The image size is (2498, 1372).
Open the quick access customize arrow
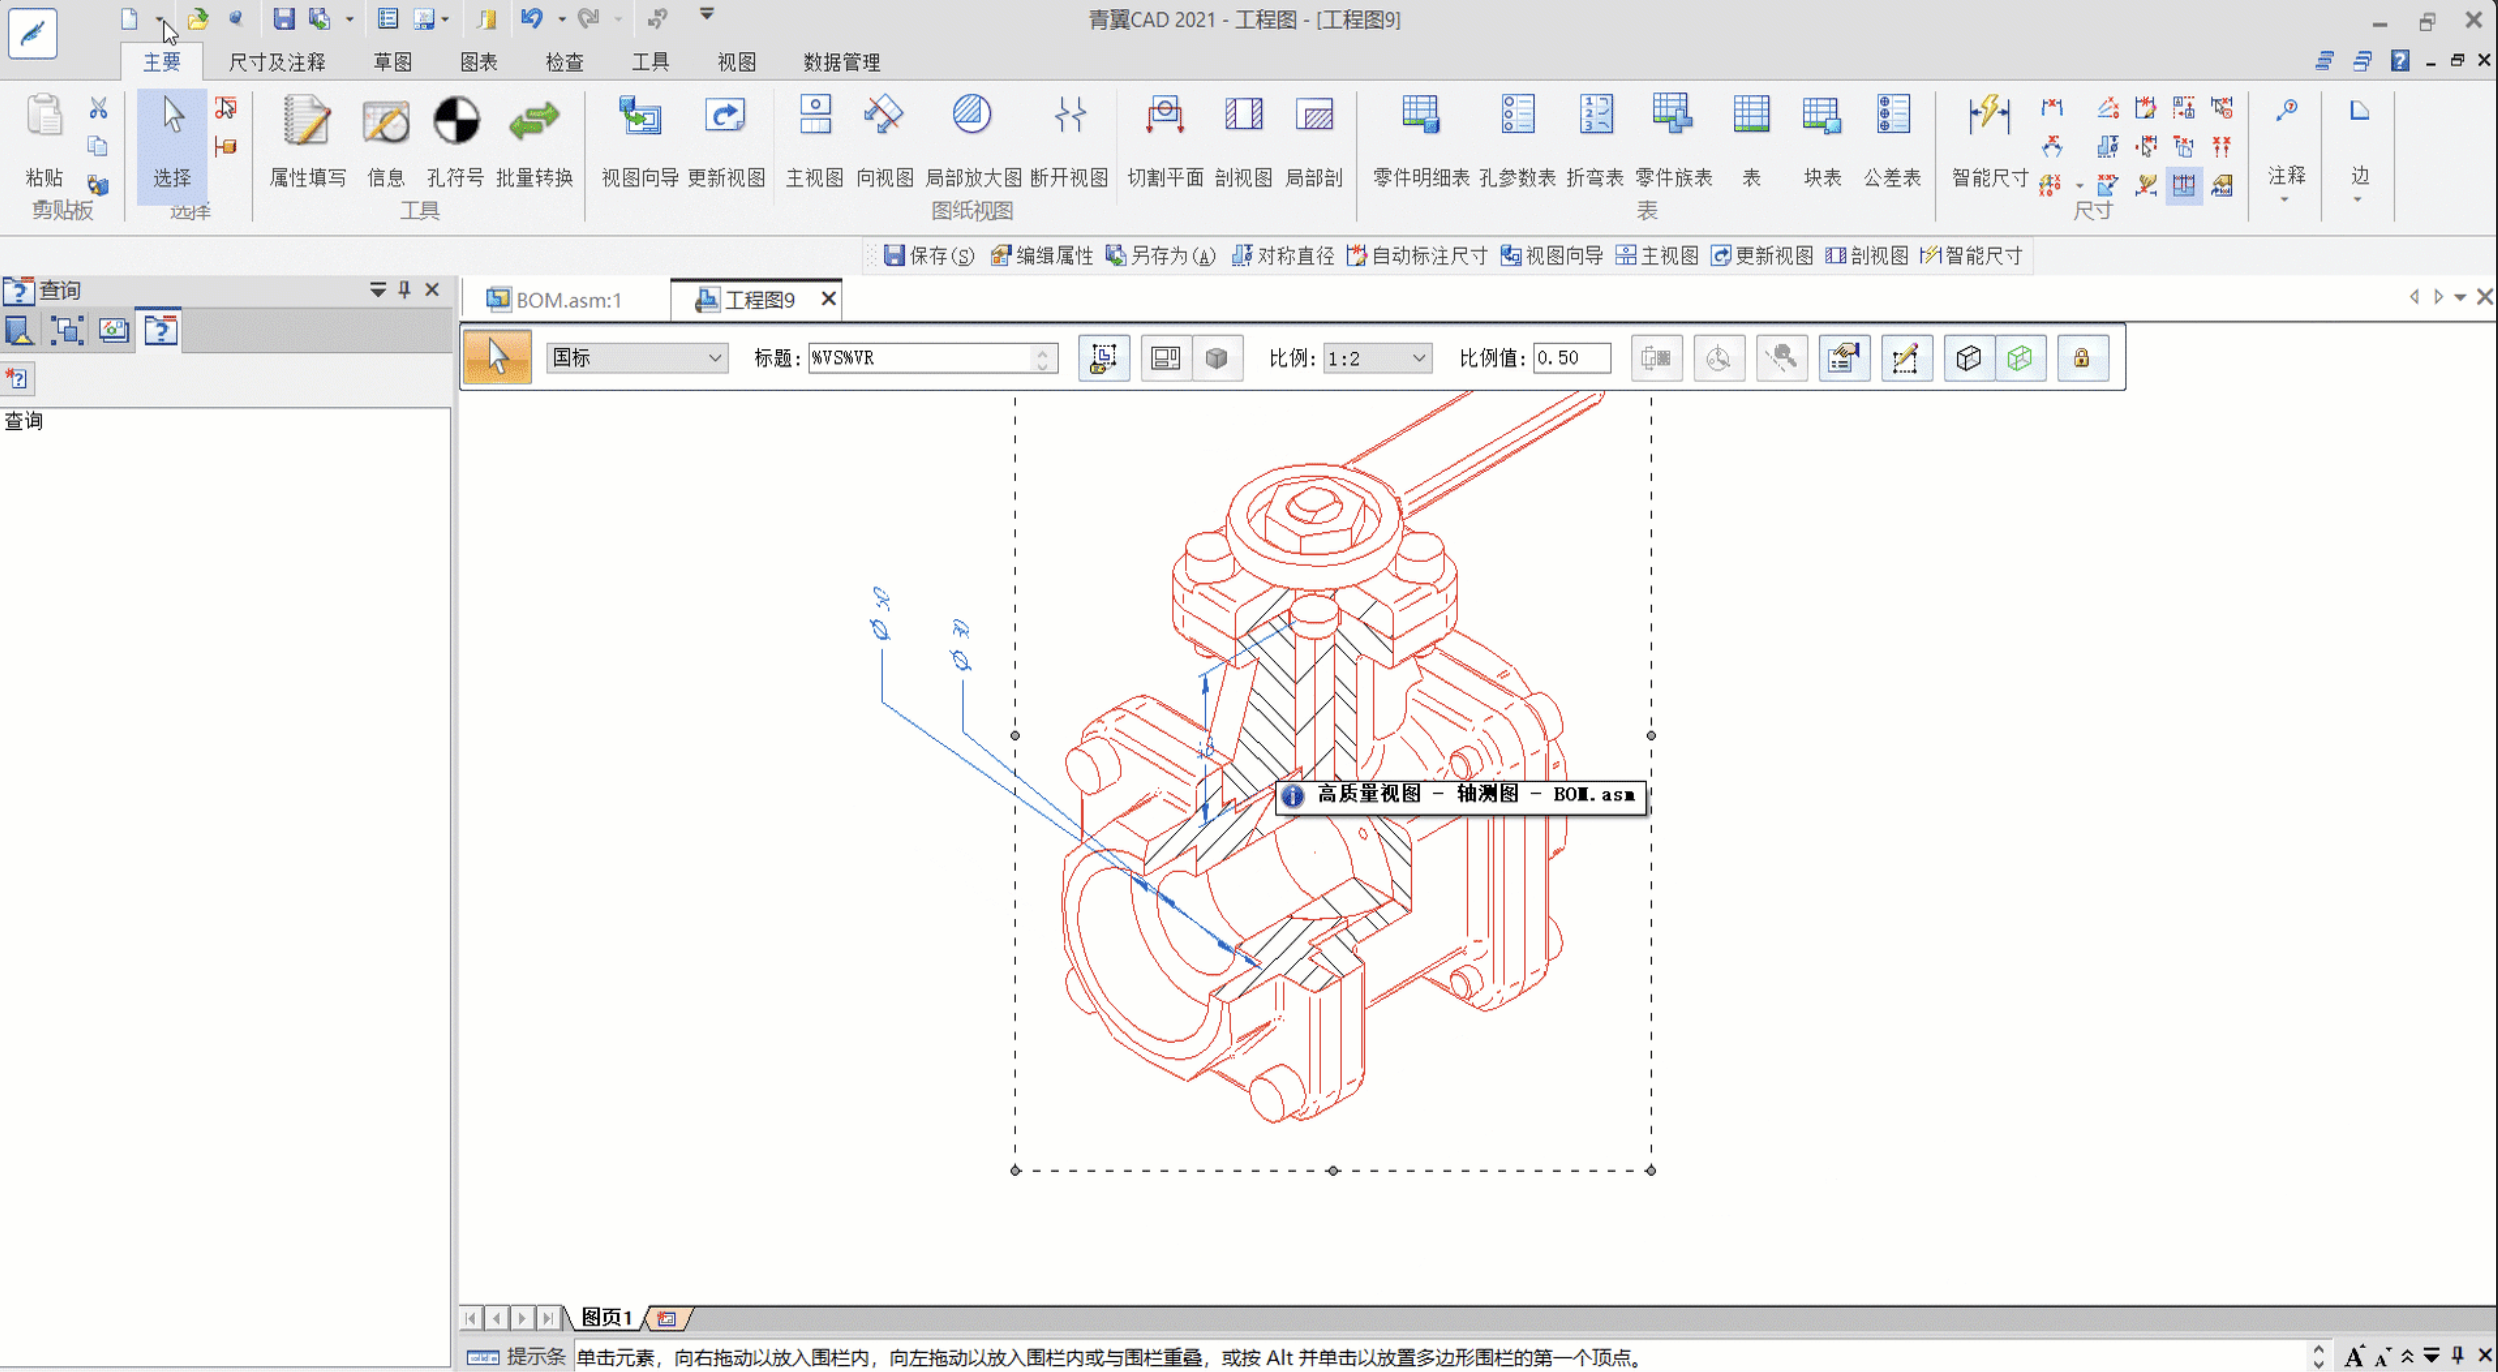pos(706,14)
